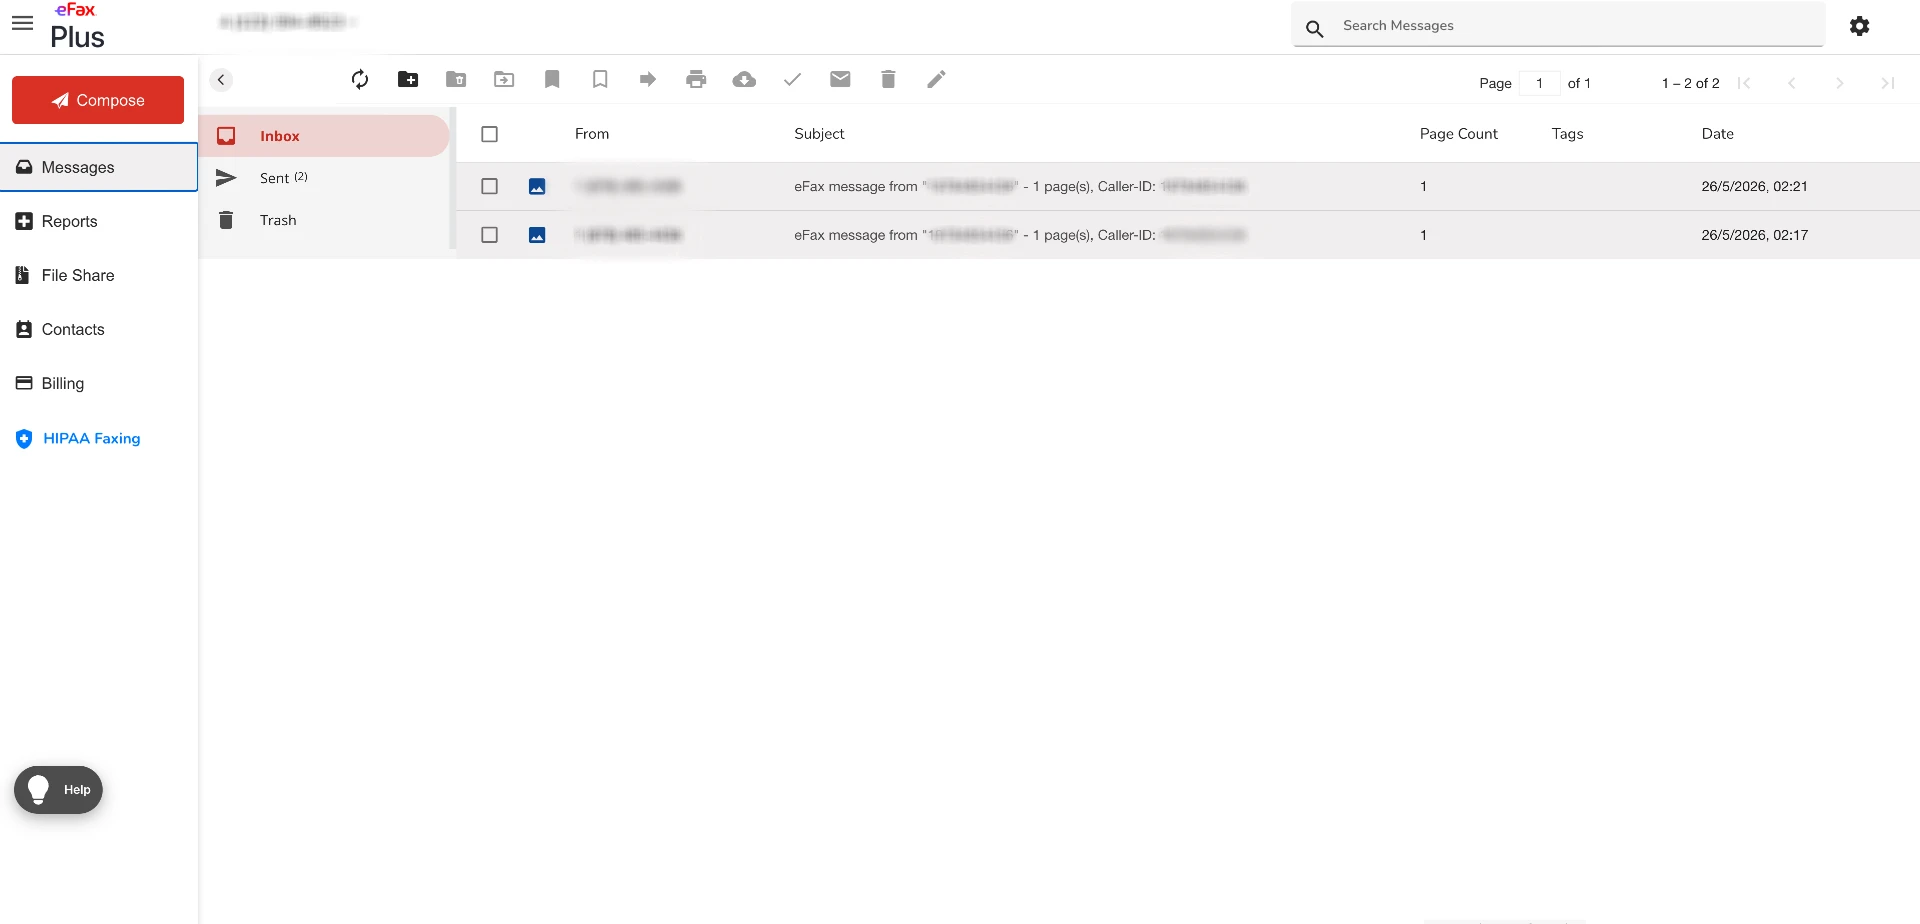Go to the last page
The height and width of the screenshot is (924, 1920).
click(x=1888, y=83)
